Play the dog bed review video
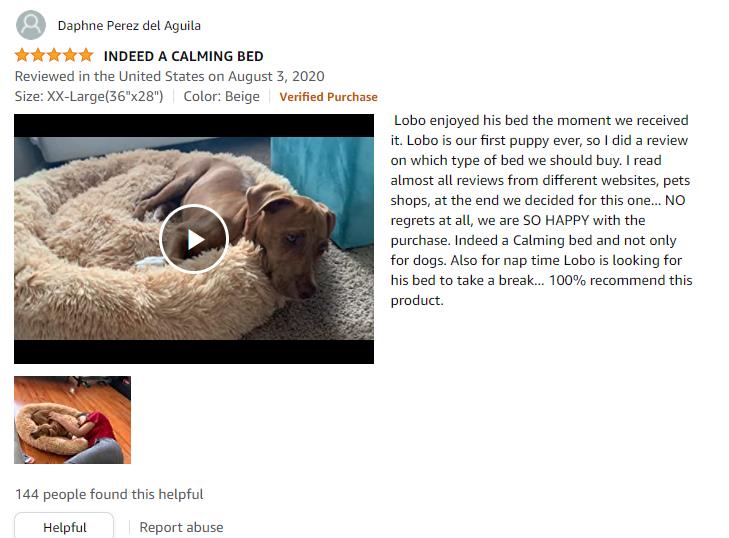The image size is (729, 538). tap(194, 239)
